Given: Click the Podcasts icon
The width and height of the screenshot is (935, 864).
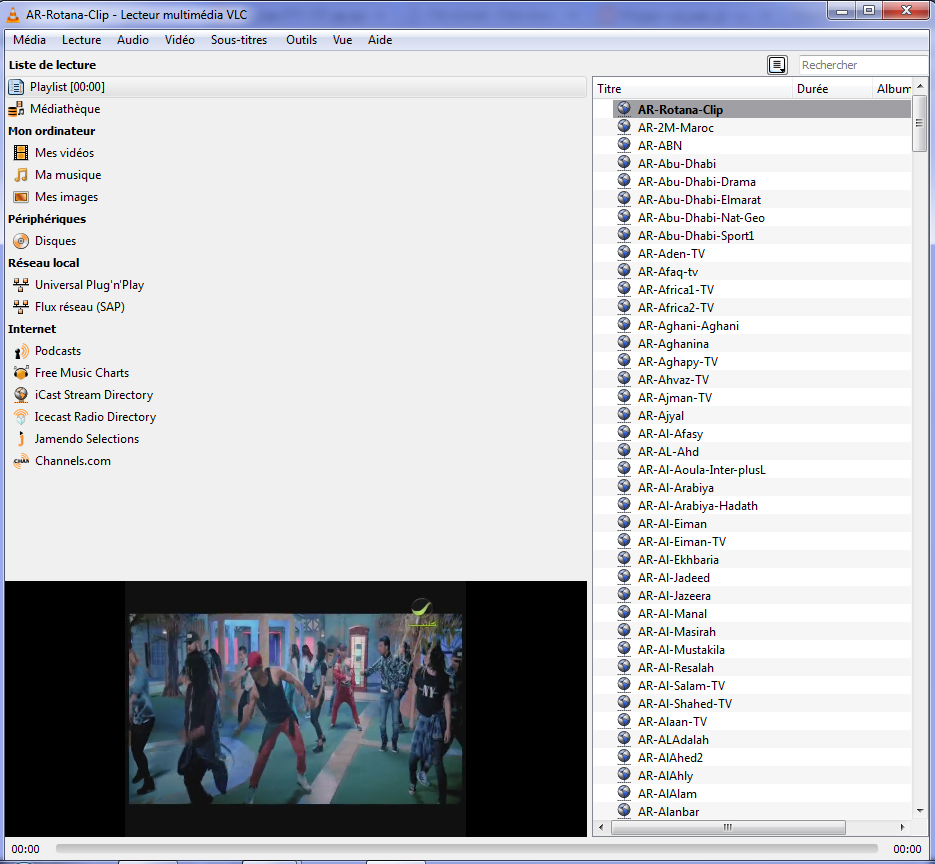Looking at the screenshot, I should 21,351.
